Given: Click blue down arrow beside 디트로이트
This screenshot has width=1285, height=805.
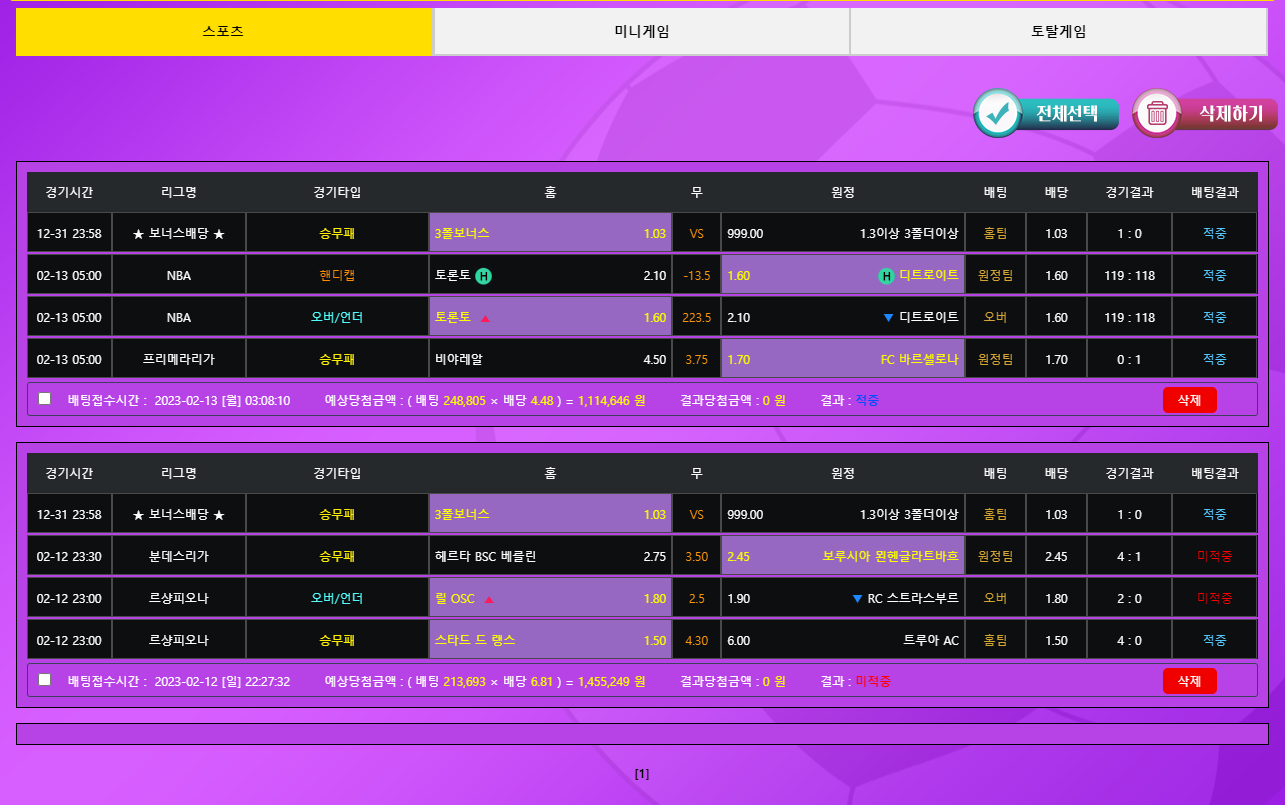Looking at the screenshot, I should [888, 318].
